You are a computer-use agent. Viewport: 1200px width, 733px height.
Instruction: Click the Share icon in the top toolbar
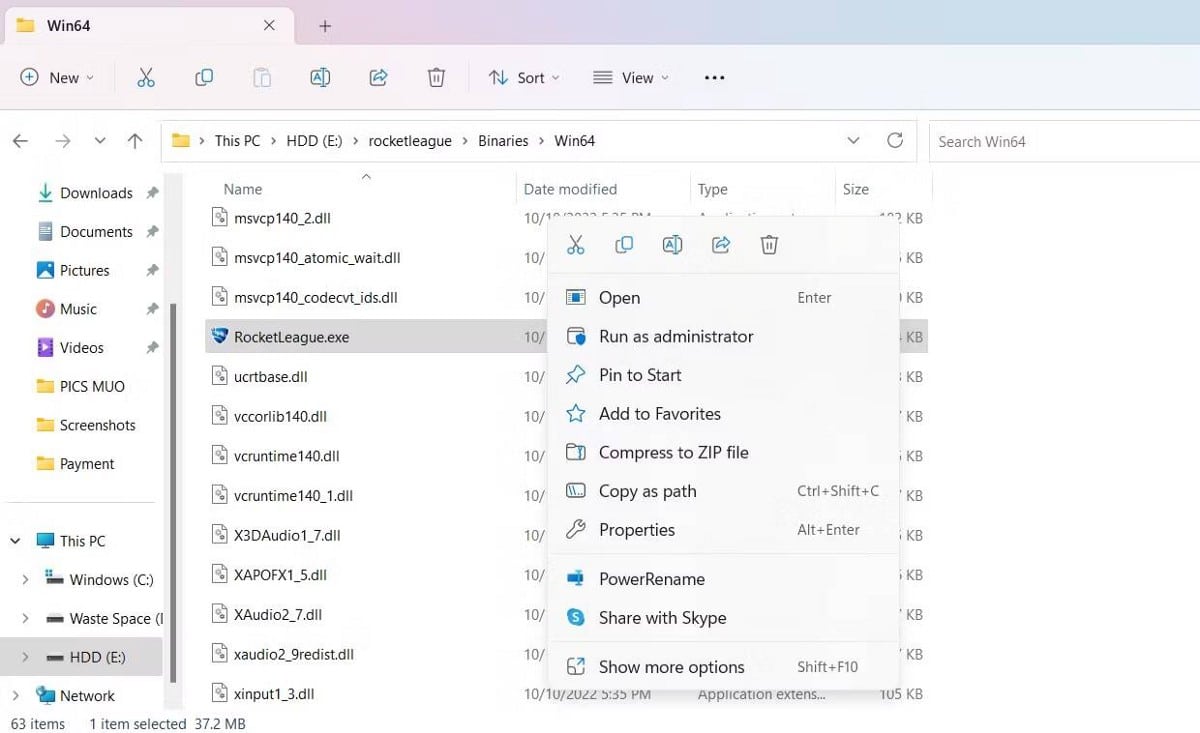click(378, 78)
